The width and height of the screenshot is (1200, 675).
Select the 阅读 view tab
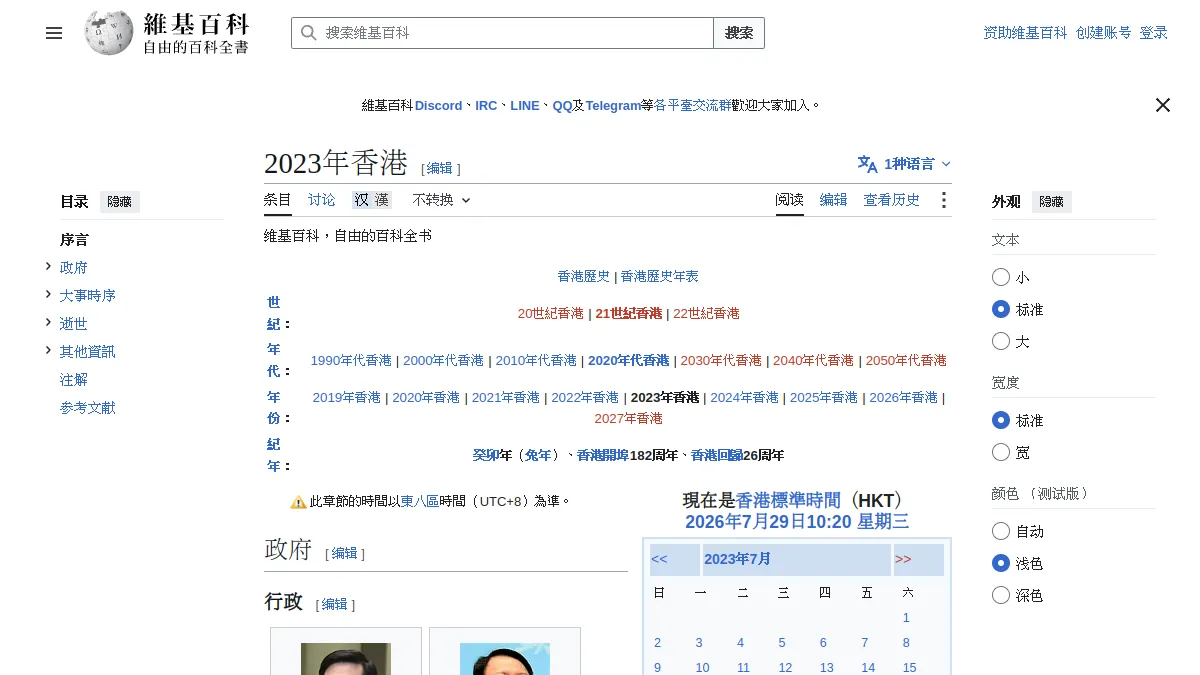pos(789,200)
